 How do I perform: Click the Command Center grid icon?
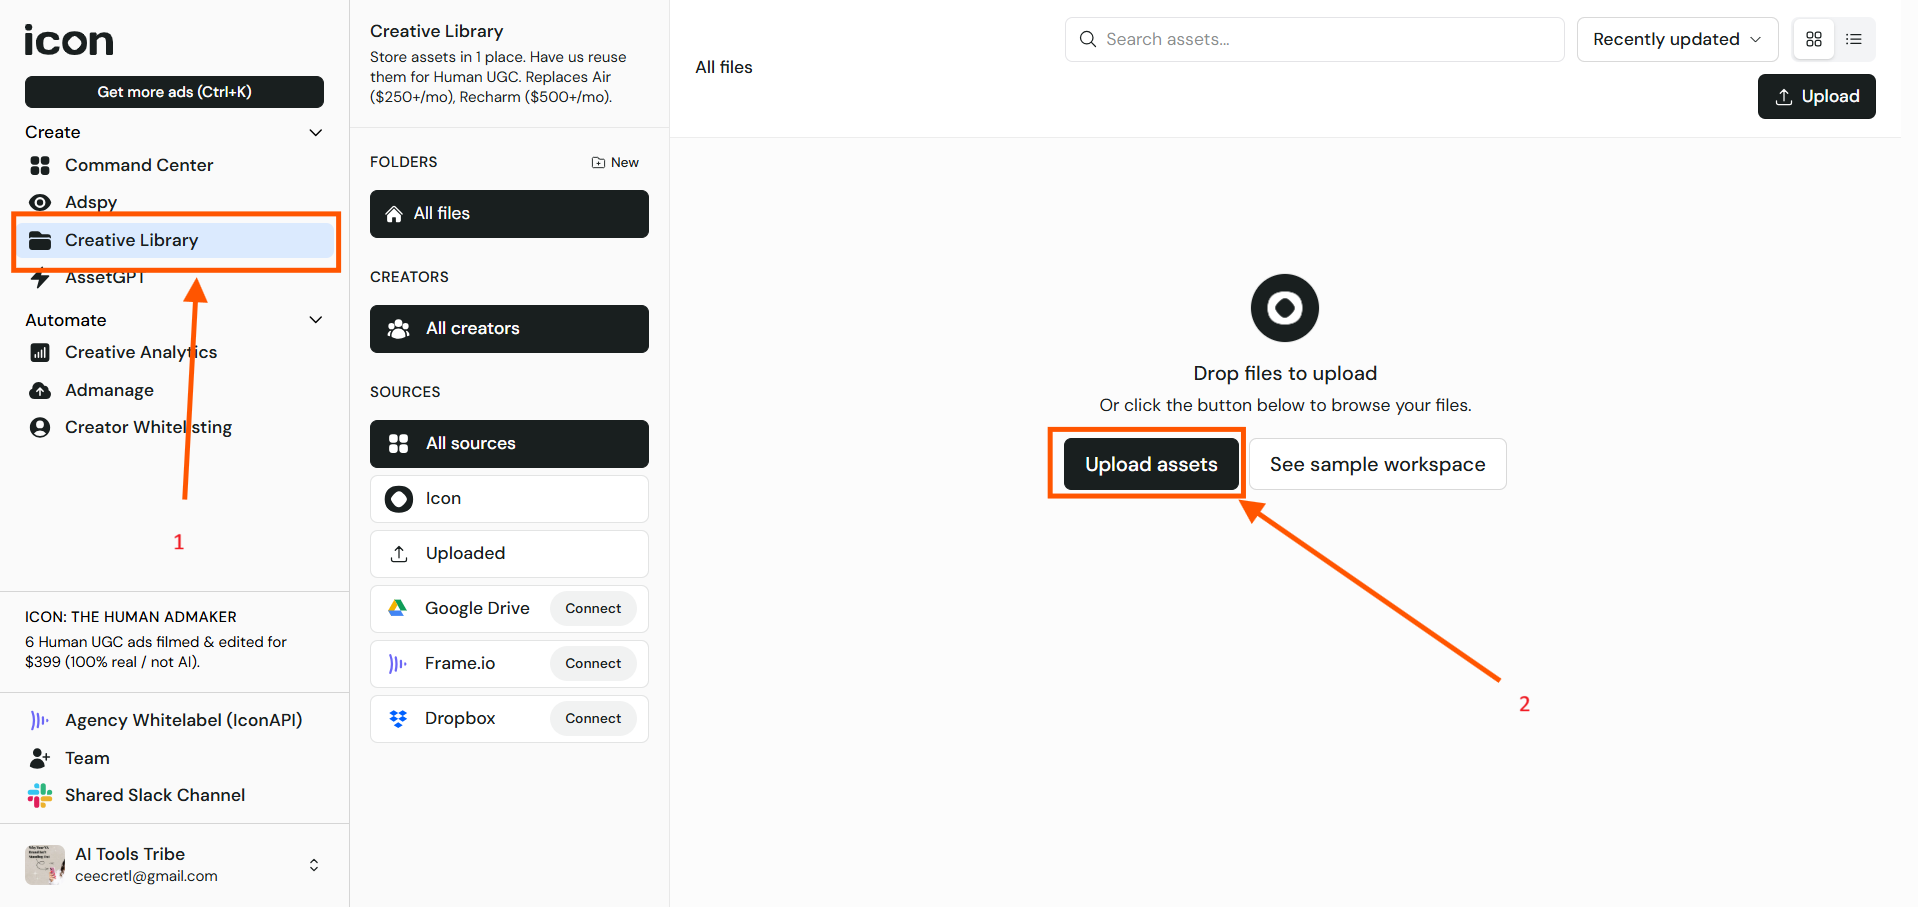pos(40,165)
